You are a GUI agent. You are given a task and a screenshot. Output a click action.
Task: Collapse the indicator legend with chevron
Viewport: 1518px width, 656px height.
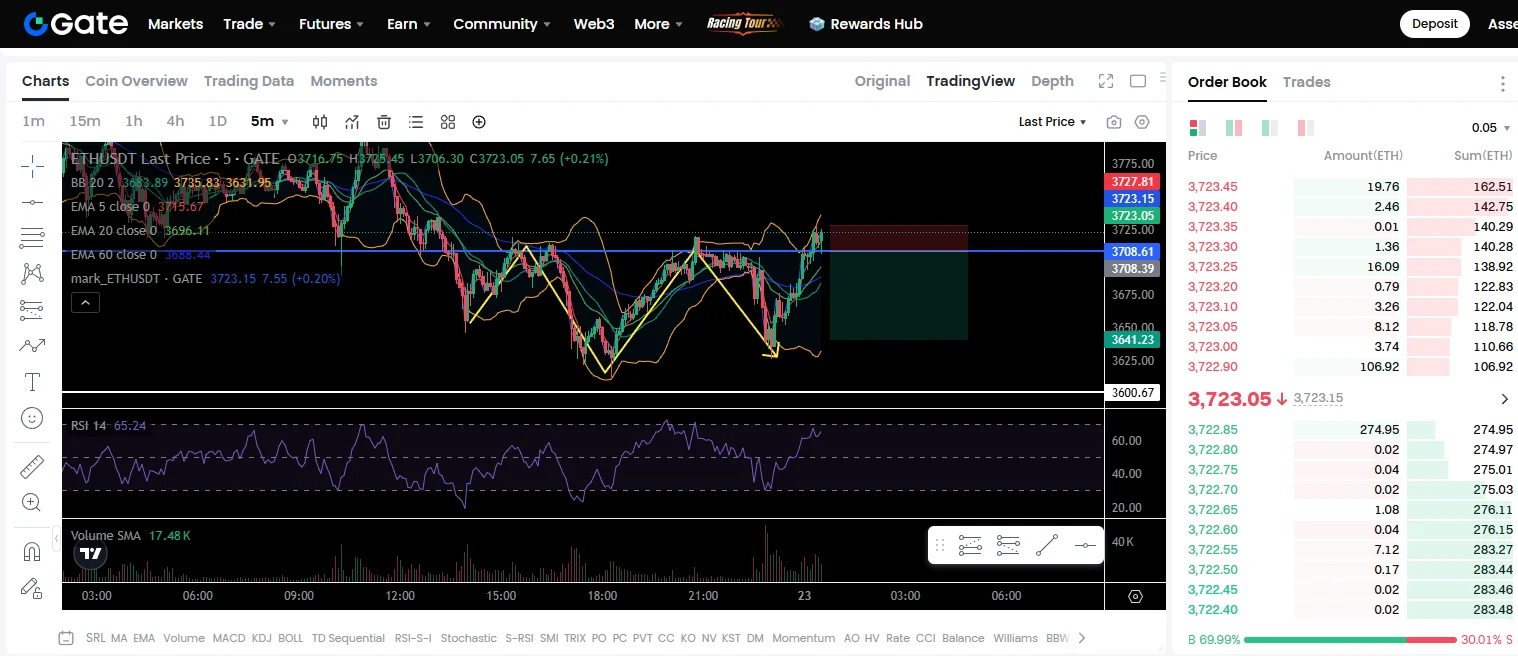coord(85,303)
